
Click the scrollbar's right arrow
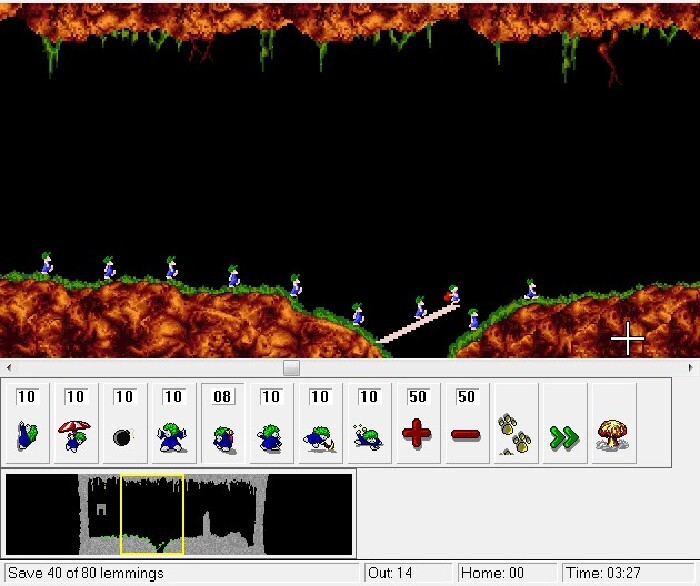click(693, 368)
